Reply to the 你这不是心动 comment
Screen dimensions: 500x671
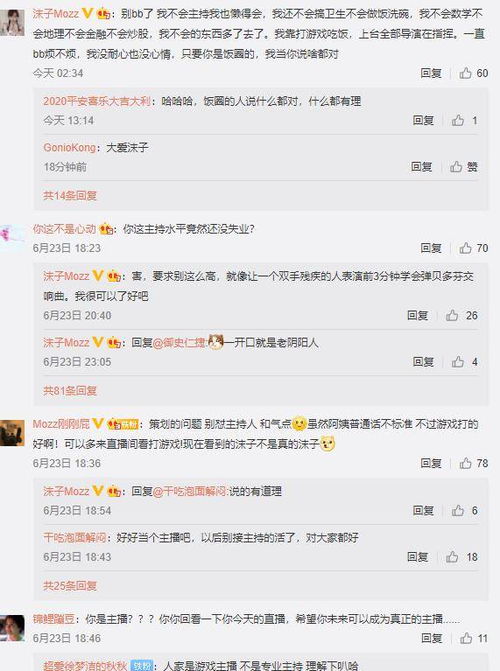pyautogui.click(x=431, y=248)
